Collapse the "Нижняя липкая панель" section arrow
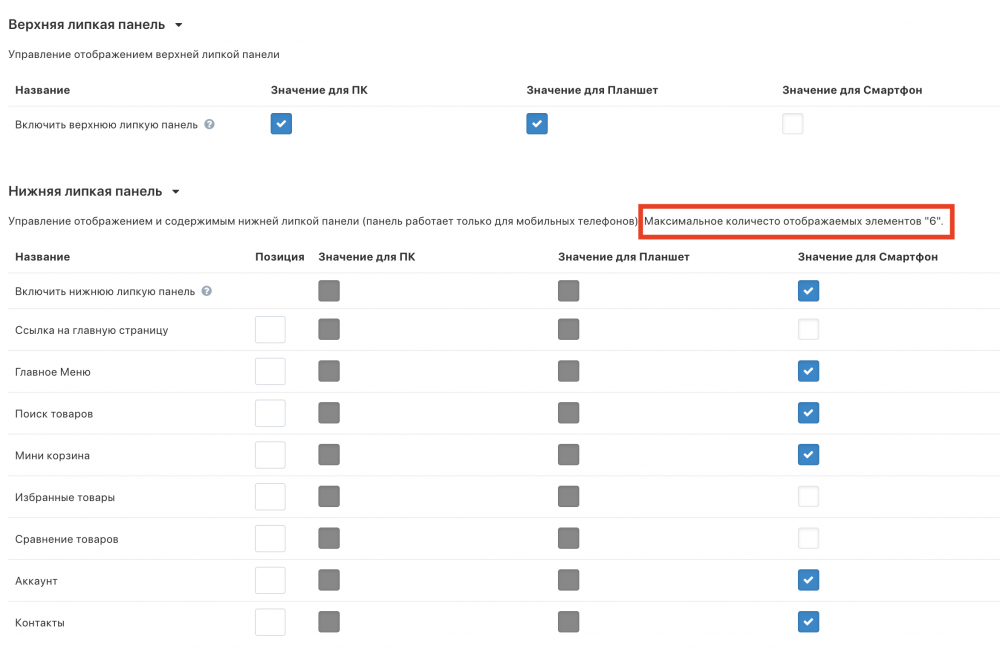The width and height of the screenshot is (1000, 655). (175, 191)
